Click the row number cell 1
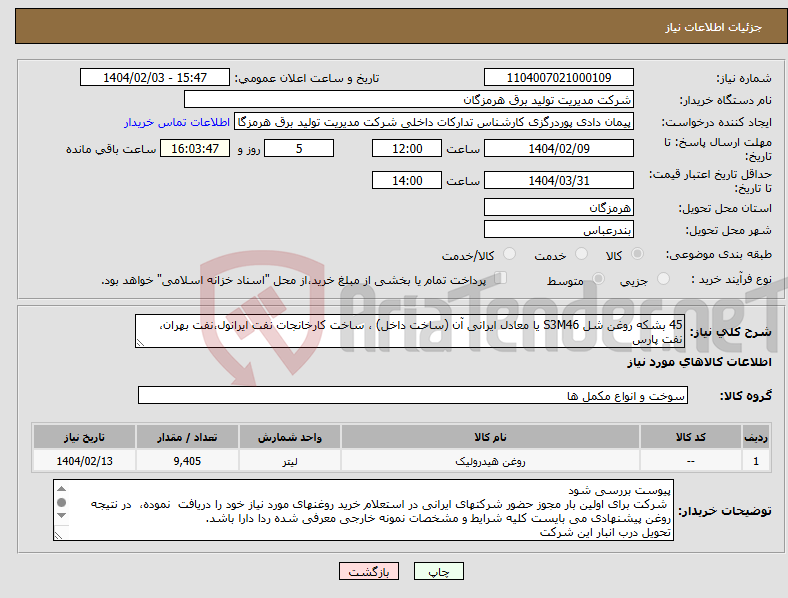The image size is (788, 598). (x=756, y=460)
